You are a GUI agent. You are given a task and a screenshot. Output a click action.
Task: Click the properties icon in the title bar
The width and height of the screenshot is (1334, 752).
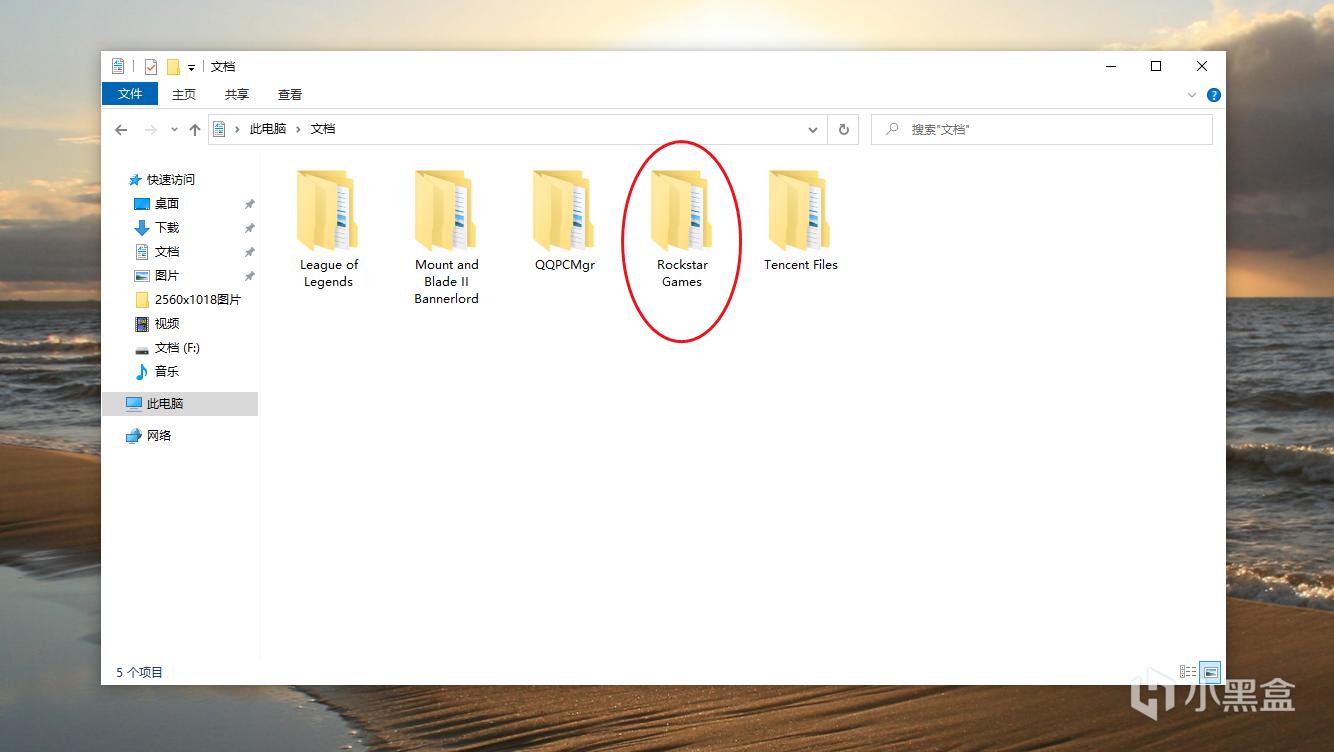tap(151, 67)
